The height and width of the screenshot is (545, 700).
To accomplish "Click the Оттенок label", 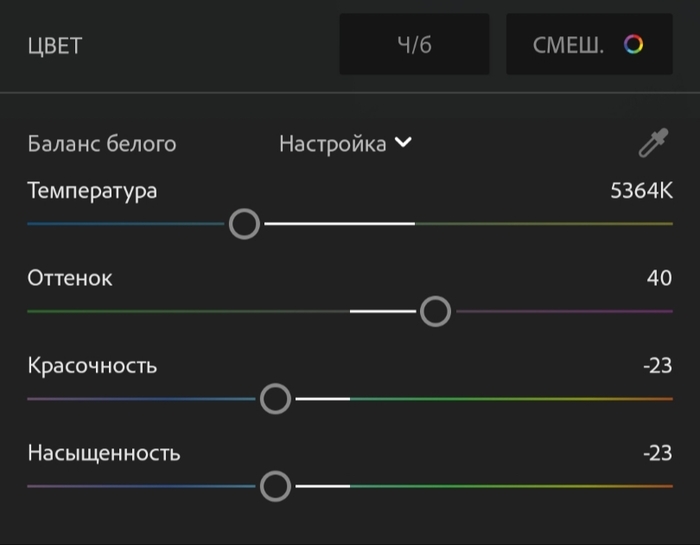I will pyautogui.click(x=70, y=278).
